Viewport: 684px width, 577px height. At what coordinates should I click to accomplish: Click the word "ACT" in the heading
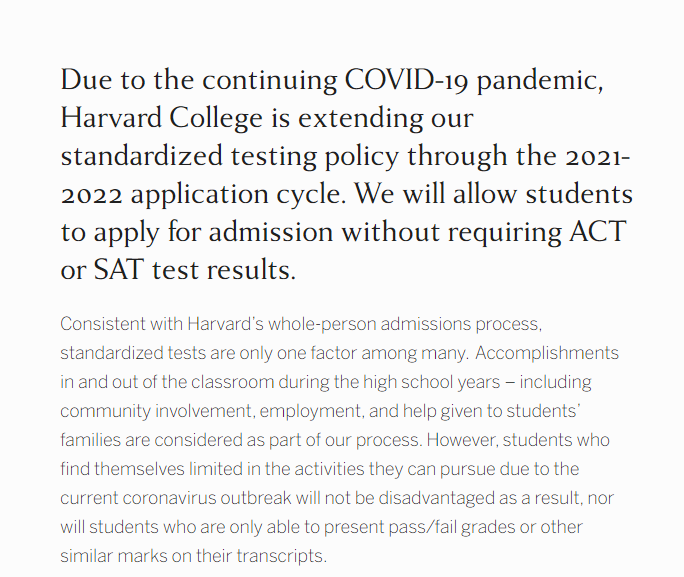pos(593,232)
